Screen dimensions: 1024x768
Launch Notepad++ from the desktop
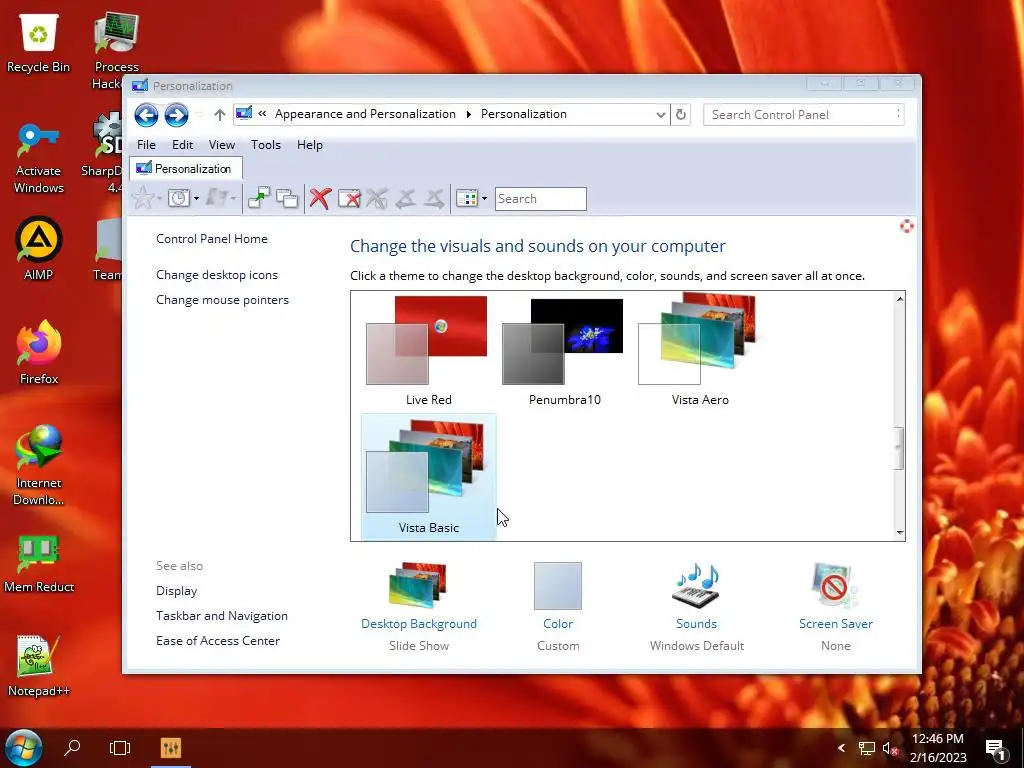click(39, 665)
